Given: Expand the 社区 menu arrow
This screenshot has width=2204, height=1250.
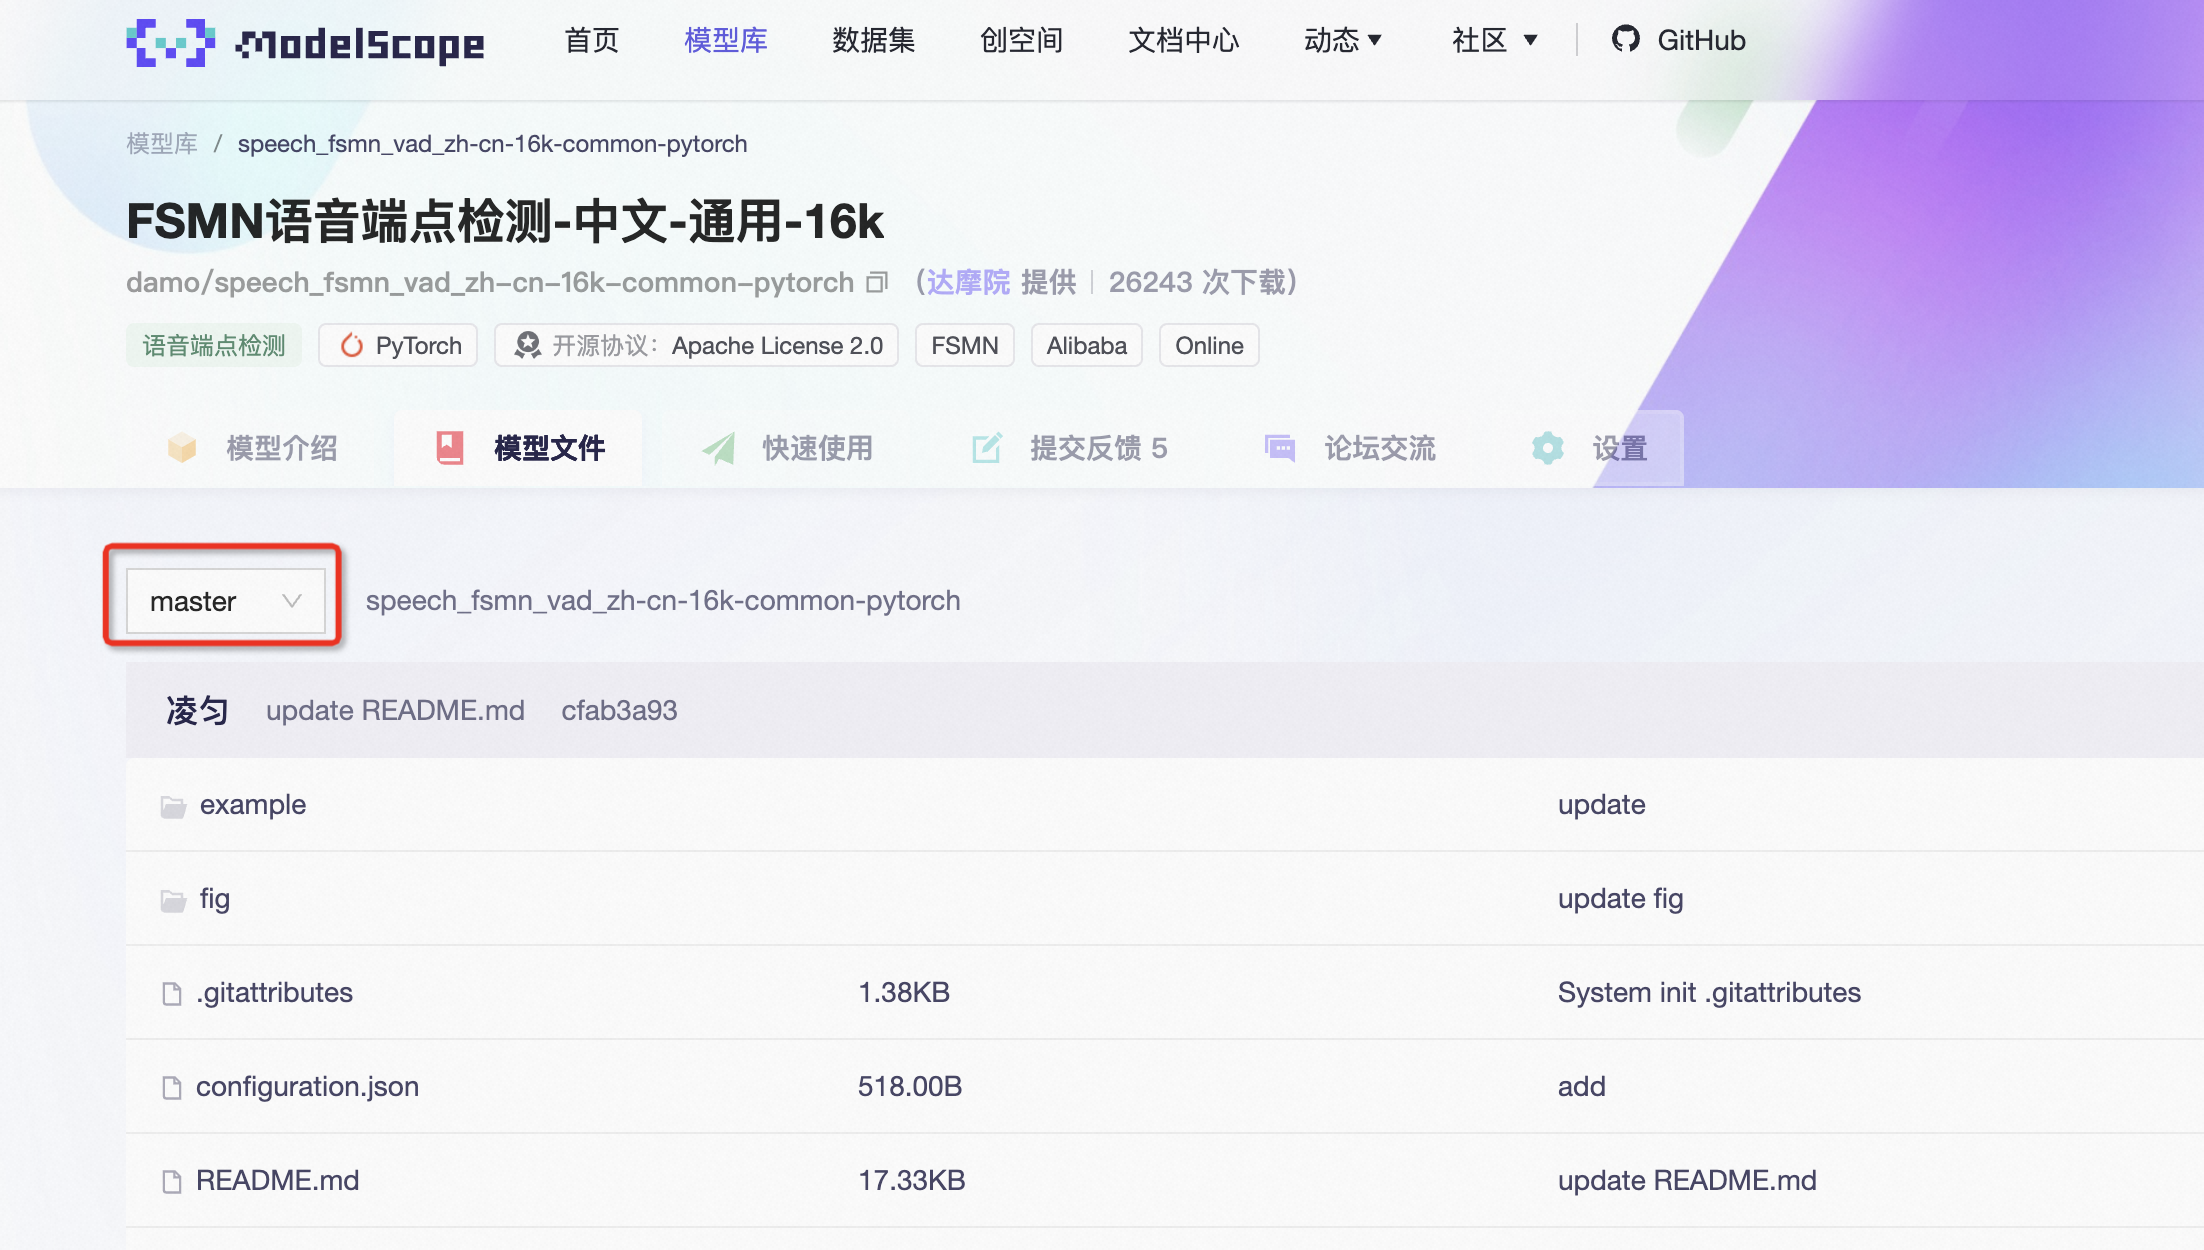Looking at the screenshot, I should pos(1530,40).
